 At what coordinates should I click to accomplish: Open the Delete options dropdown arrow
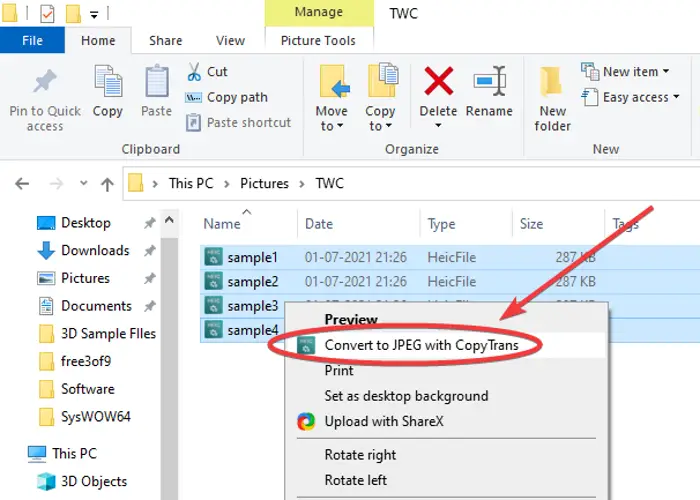click(438, 126)
